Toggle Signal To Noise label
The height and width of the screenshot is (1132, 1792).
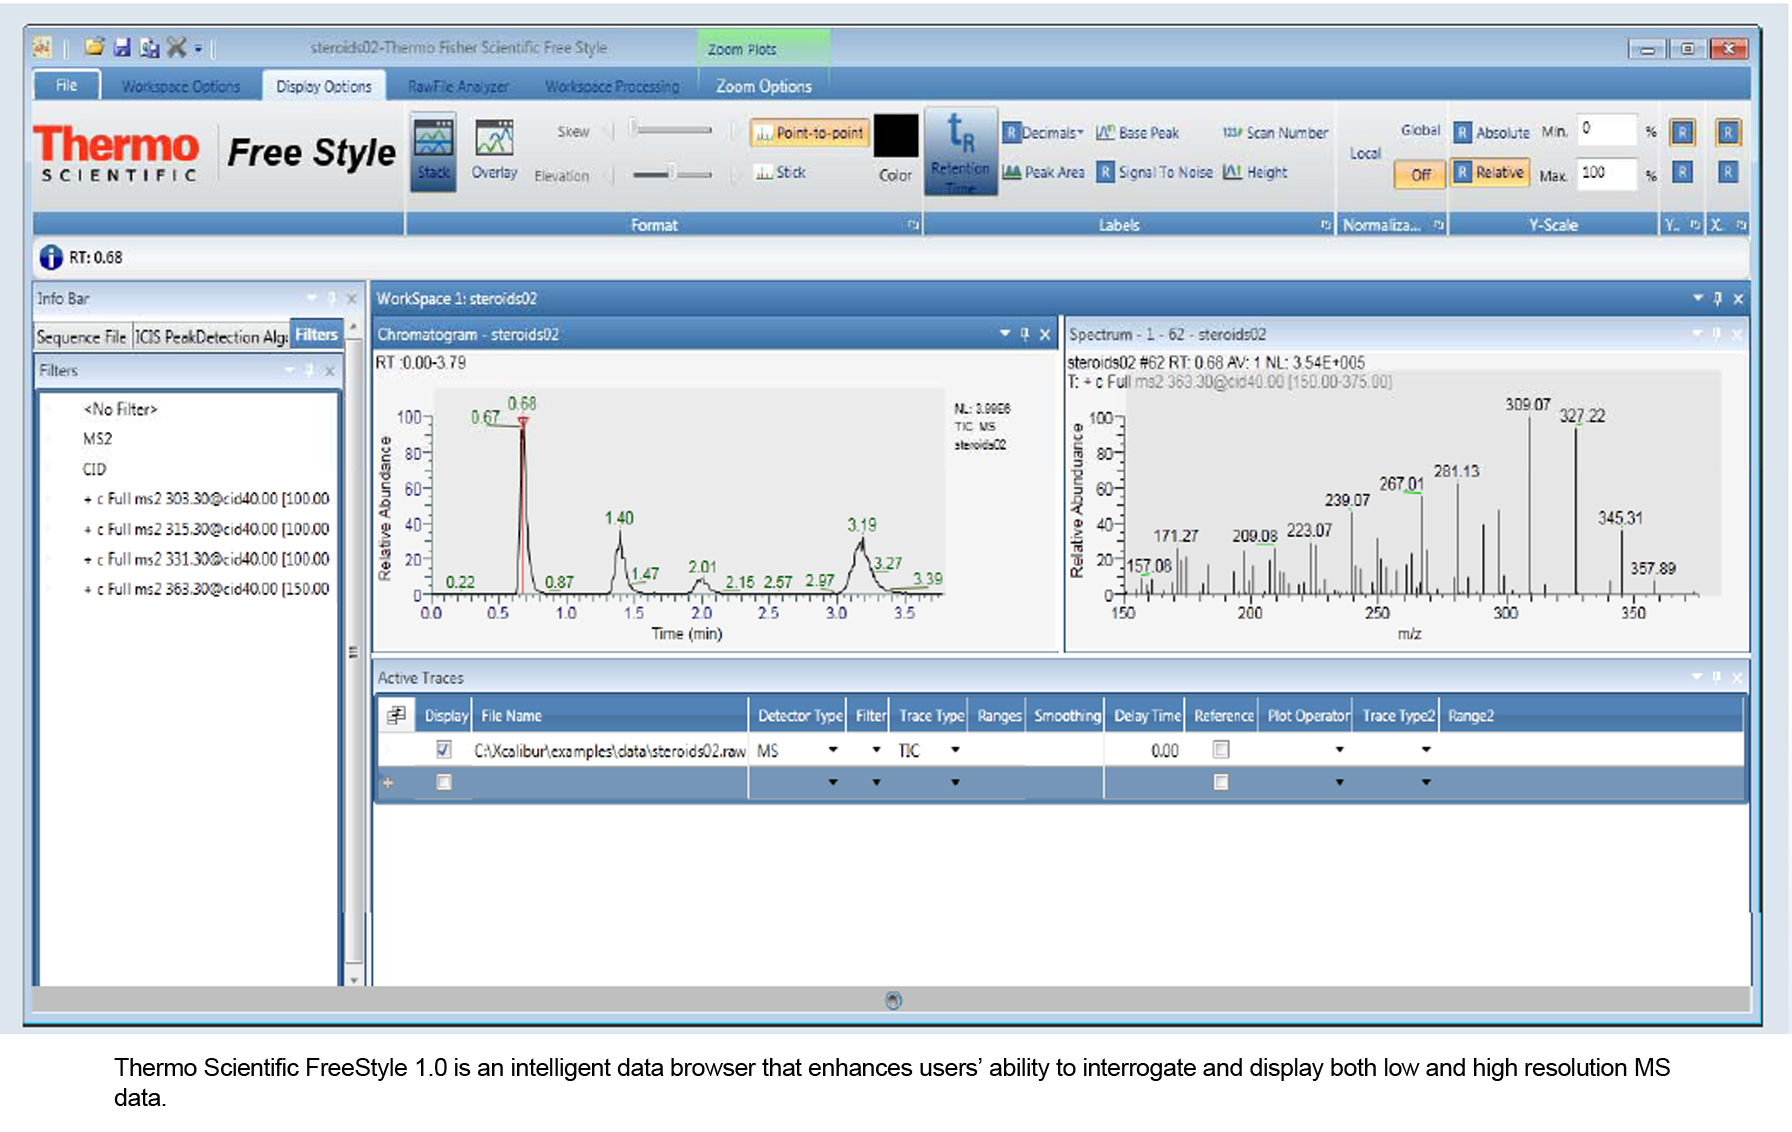[1154, 172]
